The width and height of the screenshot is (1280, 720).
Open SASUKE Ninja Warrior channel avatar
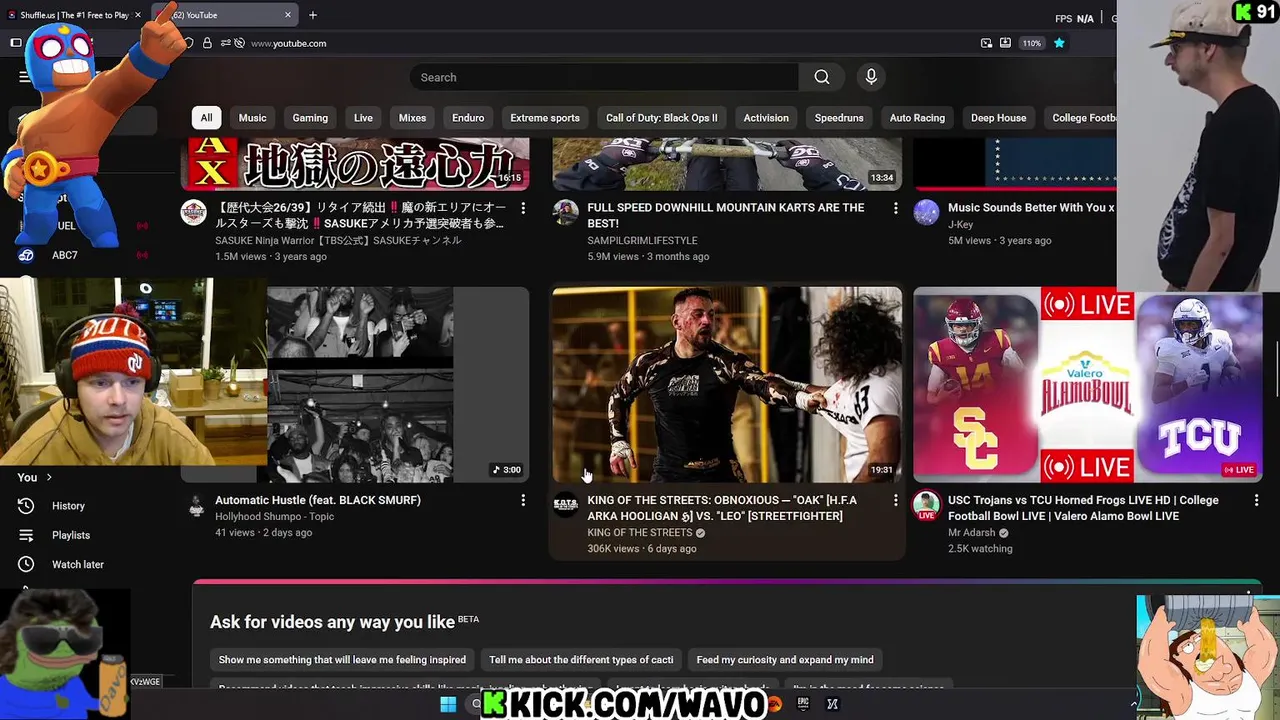click(193, 212)
